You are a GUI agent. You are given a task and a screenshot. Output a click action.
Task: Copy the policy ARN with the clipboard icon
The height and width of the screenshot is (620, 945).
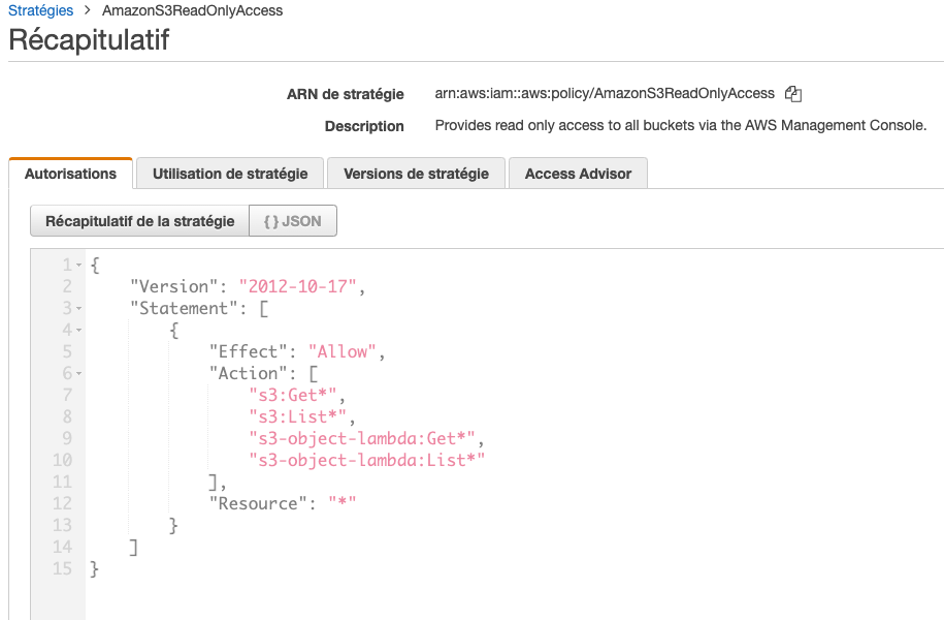[x=793, y=94]
